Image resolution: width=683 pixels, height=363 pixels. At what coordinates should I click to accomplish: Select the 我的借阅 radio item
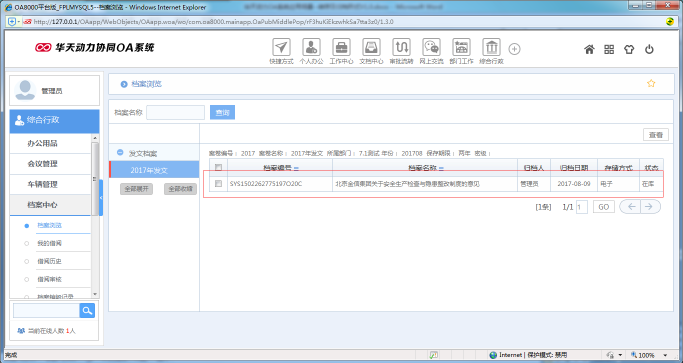(x=27, y=244)
